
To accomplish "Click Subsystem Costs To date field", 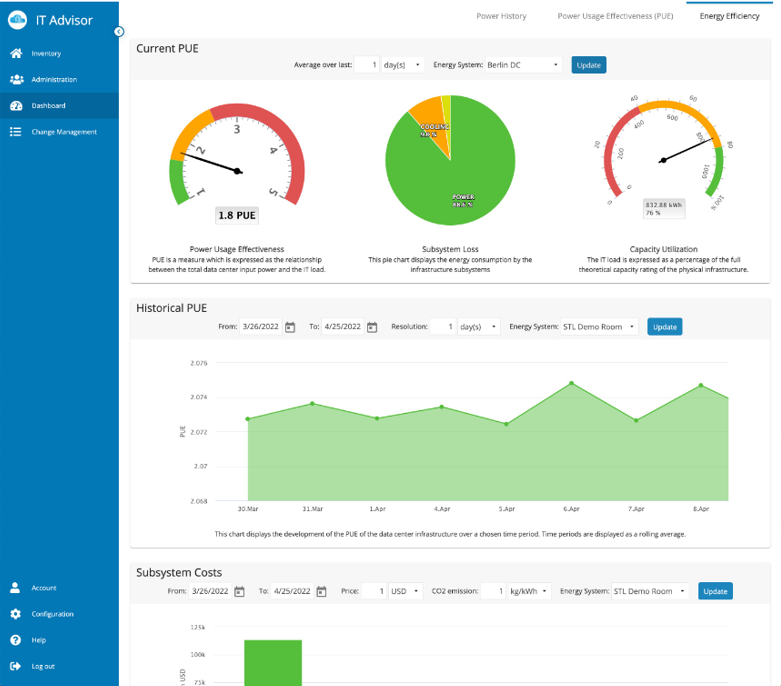I will (x=292, y=591).
